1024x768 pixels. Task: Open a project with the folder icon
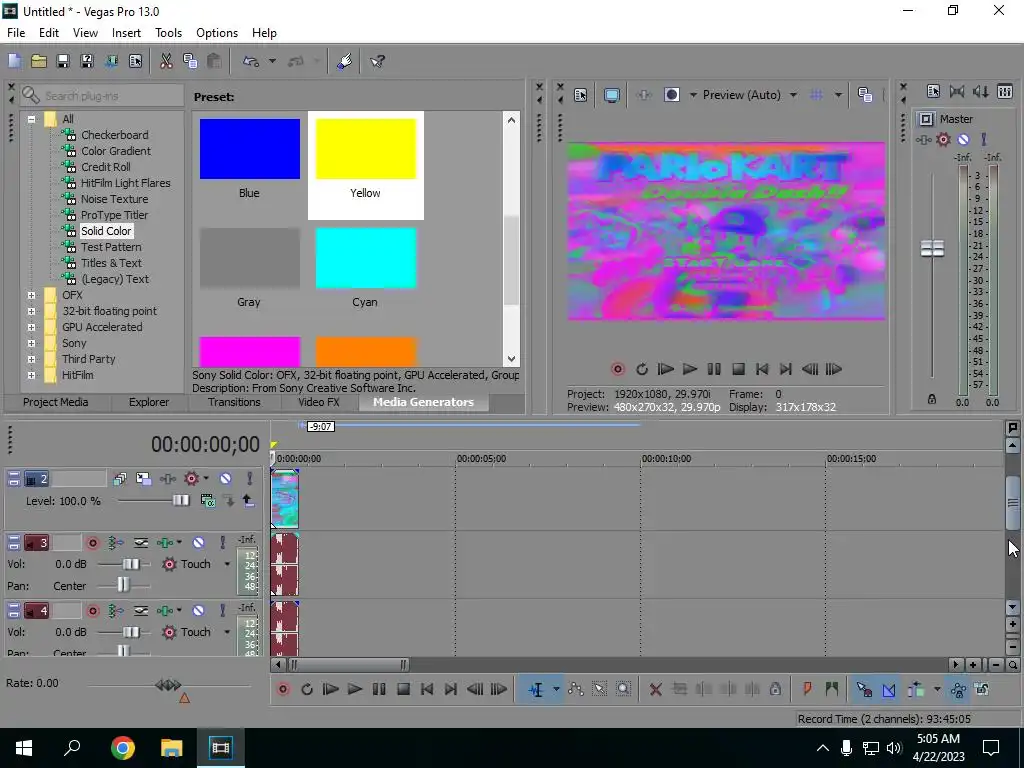[x=39, y=61]
